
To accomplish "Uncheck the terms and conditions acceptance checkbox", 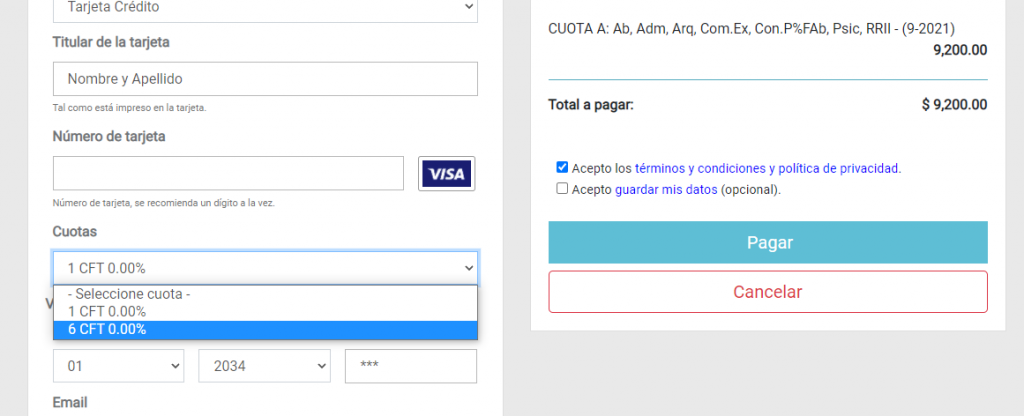I will [562, 167].
